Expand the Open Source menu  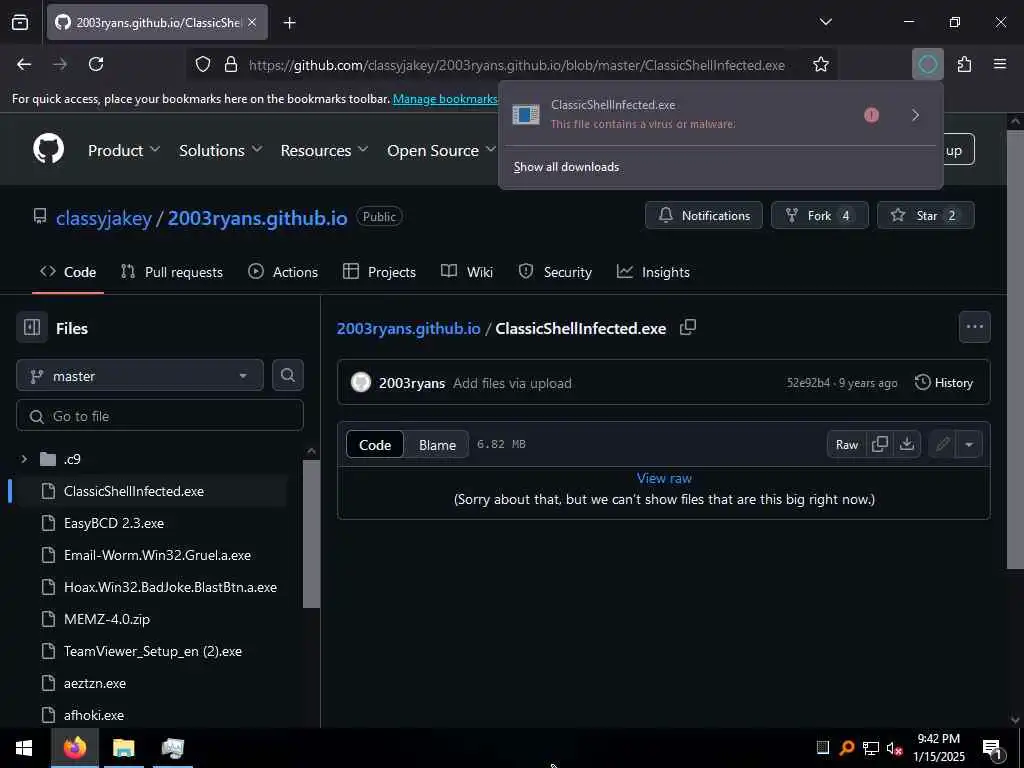pyautogui.click(x=441, y=150)
